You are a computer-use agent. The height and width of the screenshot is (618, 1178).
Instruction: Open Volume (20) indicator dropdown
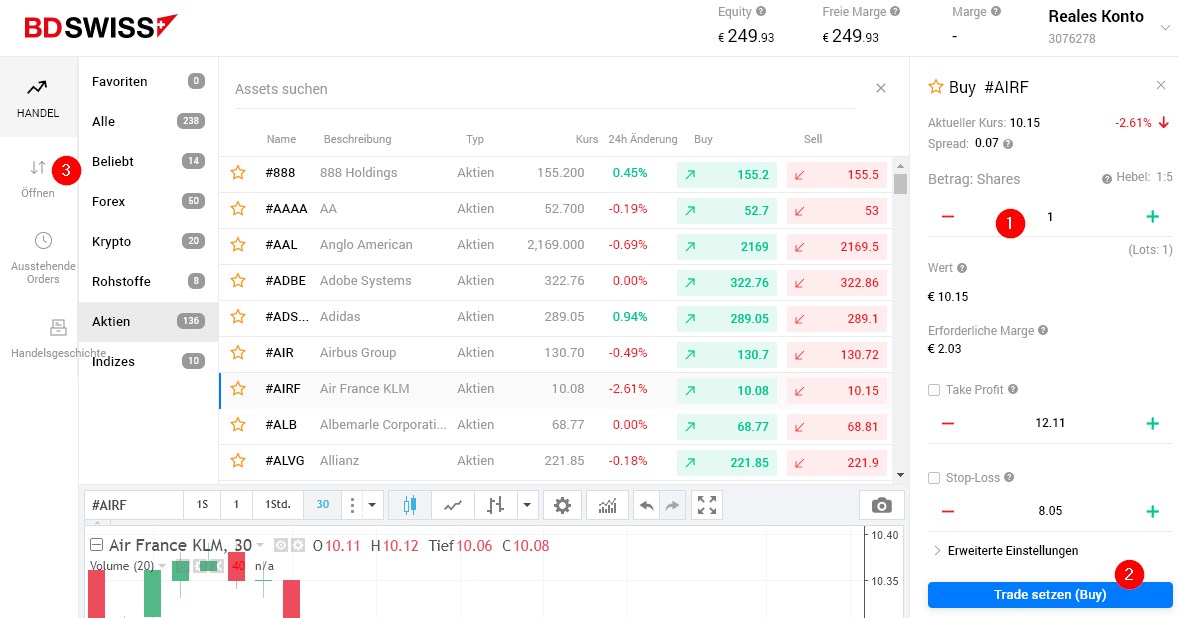coord(162,566)
